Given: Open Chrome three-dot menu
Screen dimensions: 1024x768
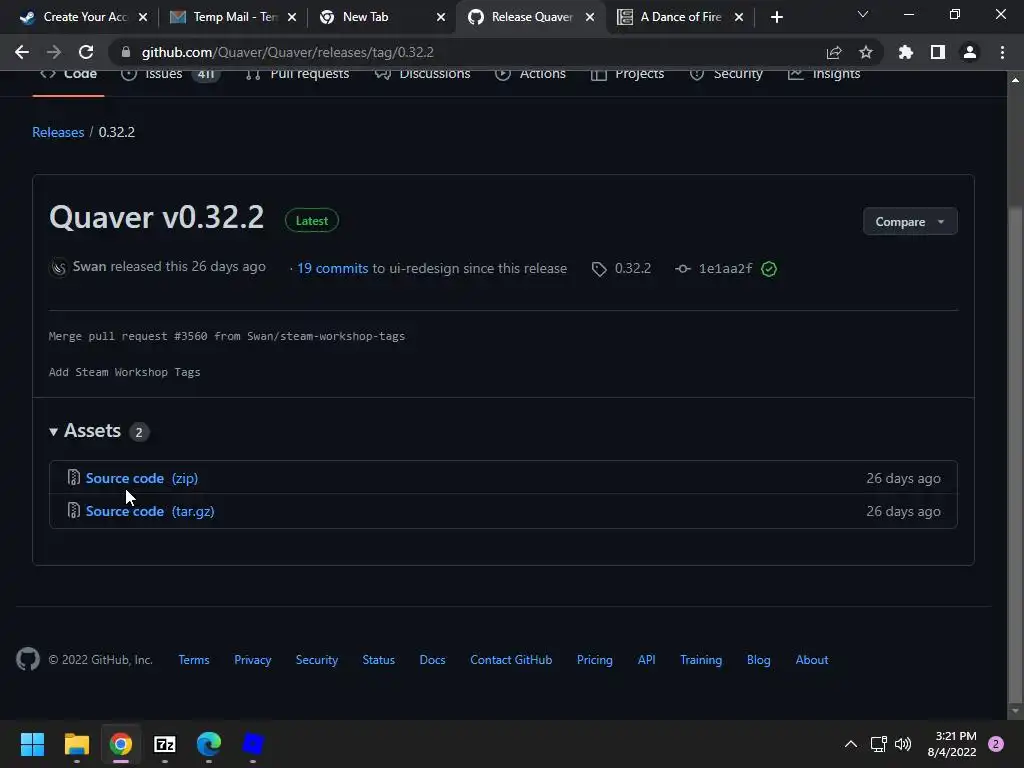Looking at the screenshot, I should coord(1002,52).
